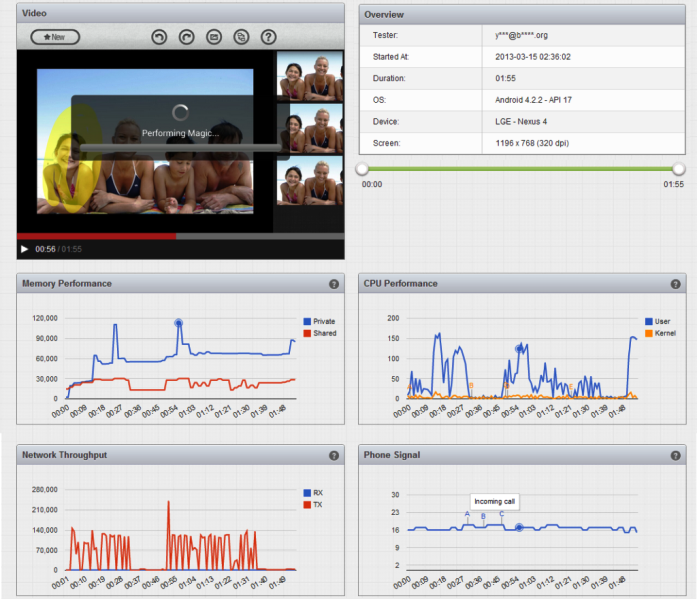Toggle the TX series in Network legend
This screenshot has height=600, width=697.
313,505
